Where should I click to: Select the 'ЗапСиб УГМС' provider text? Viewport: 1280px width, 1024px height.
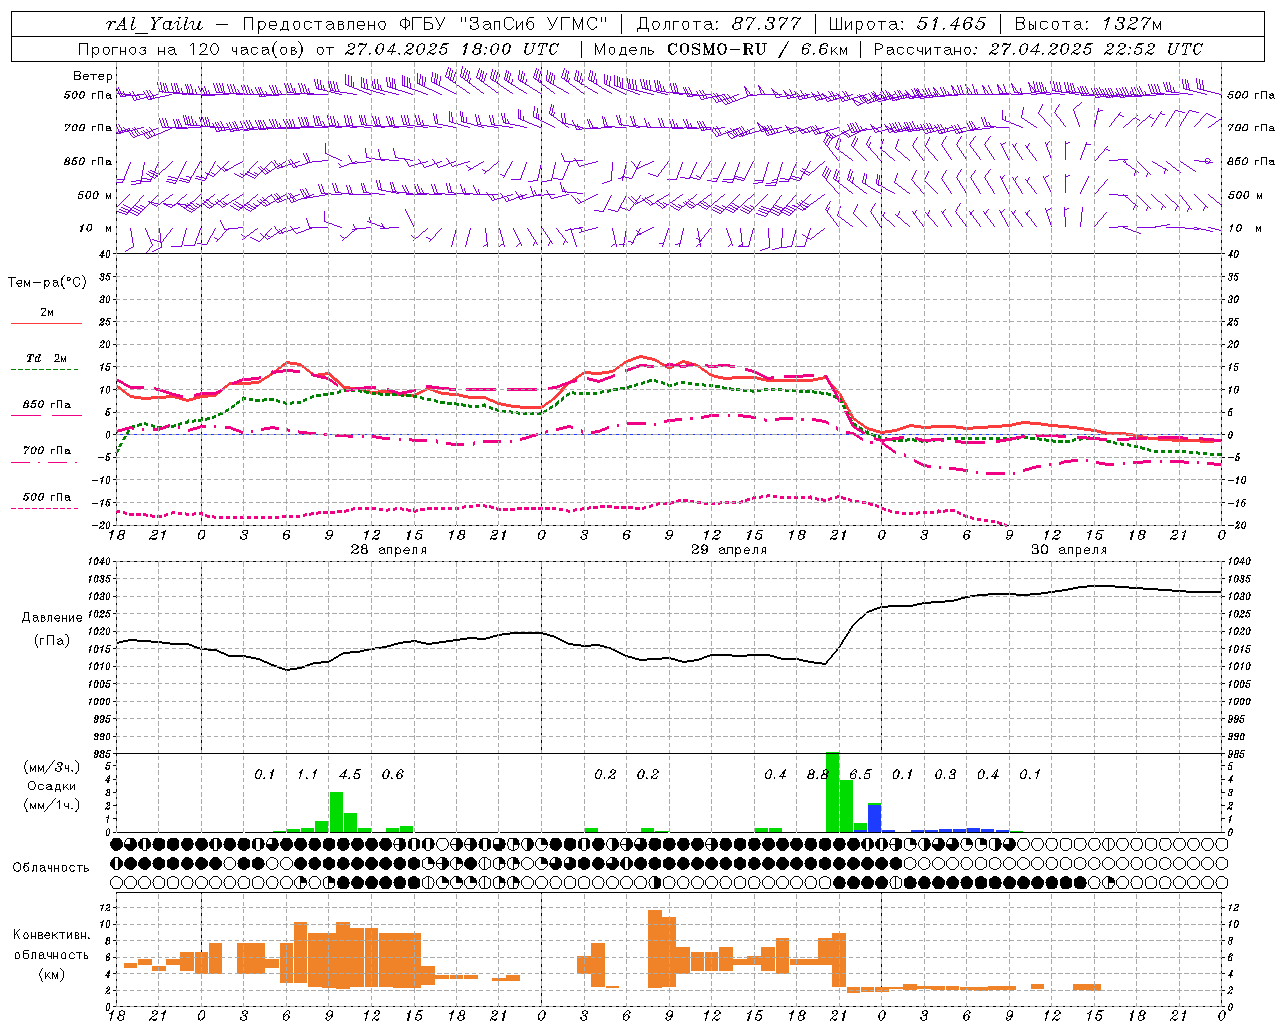[532, 24]
